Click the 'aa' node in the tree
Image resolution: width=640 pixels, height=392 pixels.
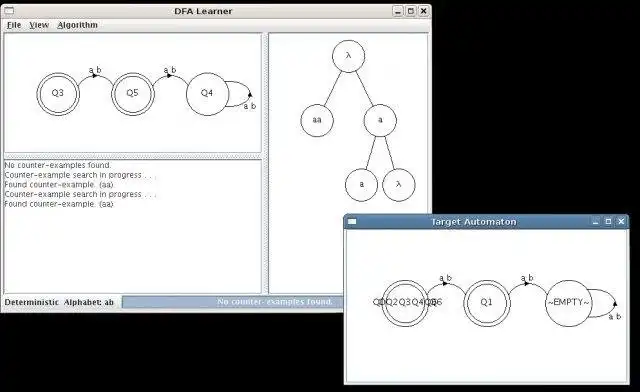(317, 120)
